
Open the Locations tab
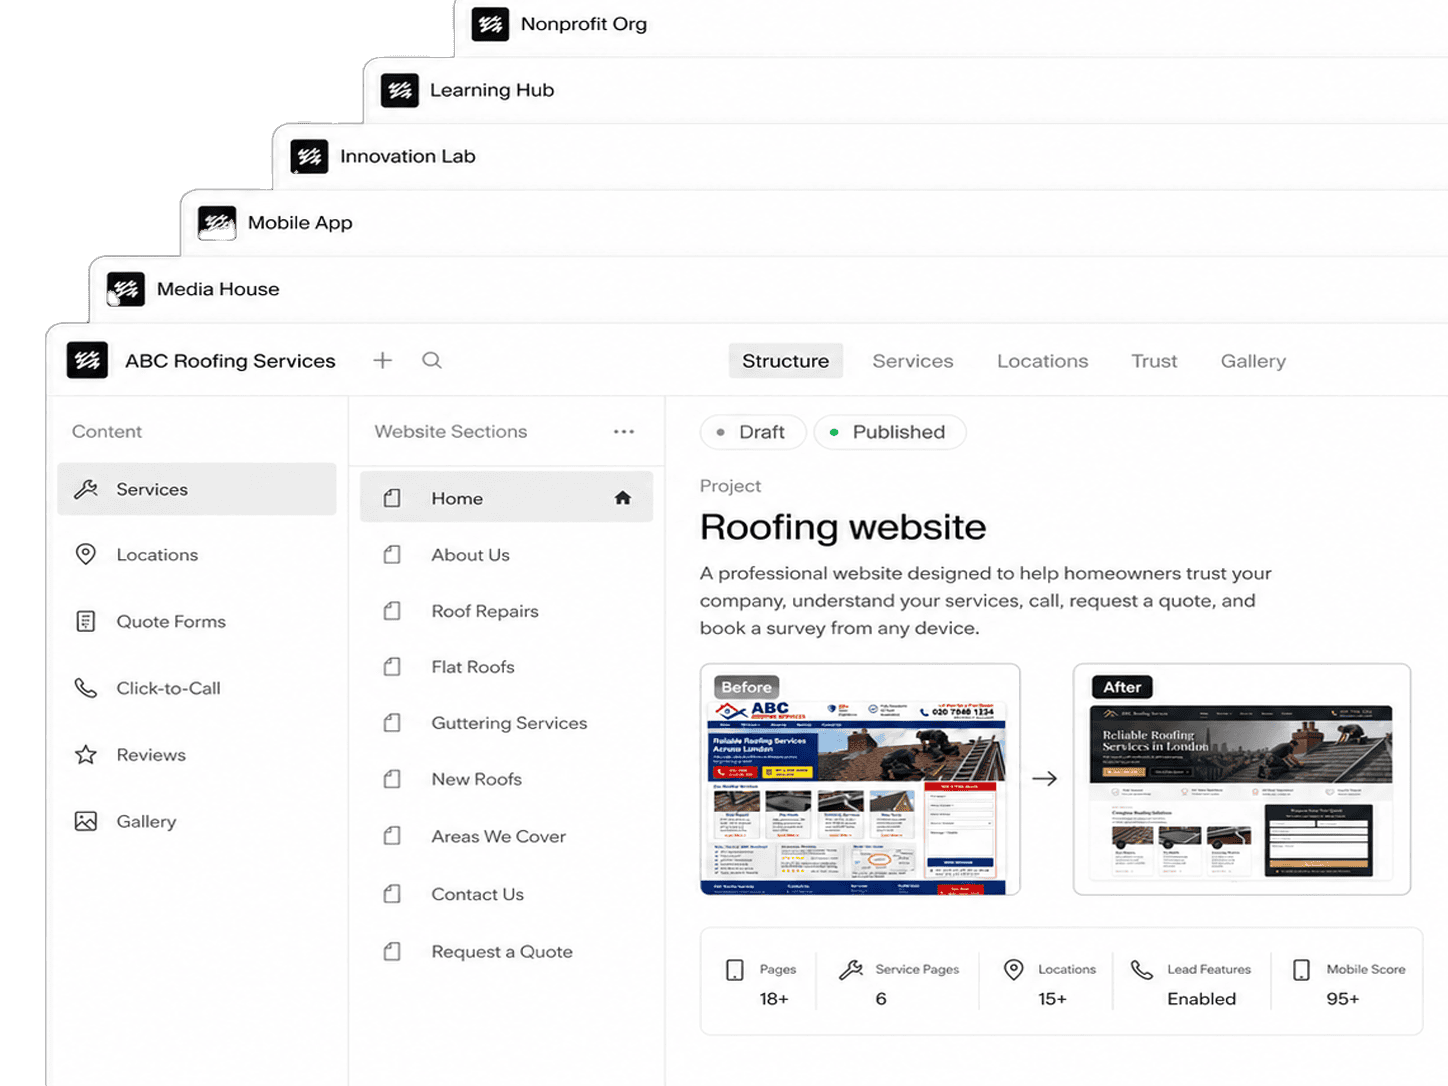pyautogui.click(x=1042, y=361)
